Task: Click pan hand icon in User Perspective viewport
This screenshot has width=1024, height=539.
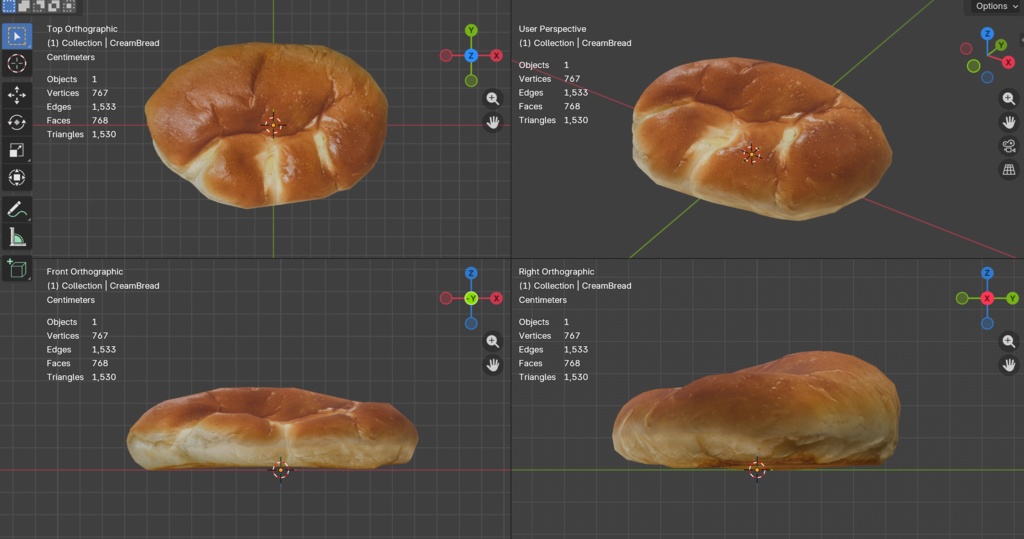Action: click(x=1009, y=122)
